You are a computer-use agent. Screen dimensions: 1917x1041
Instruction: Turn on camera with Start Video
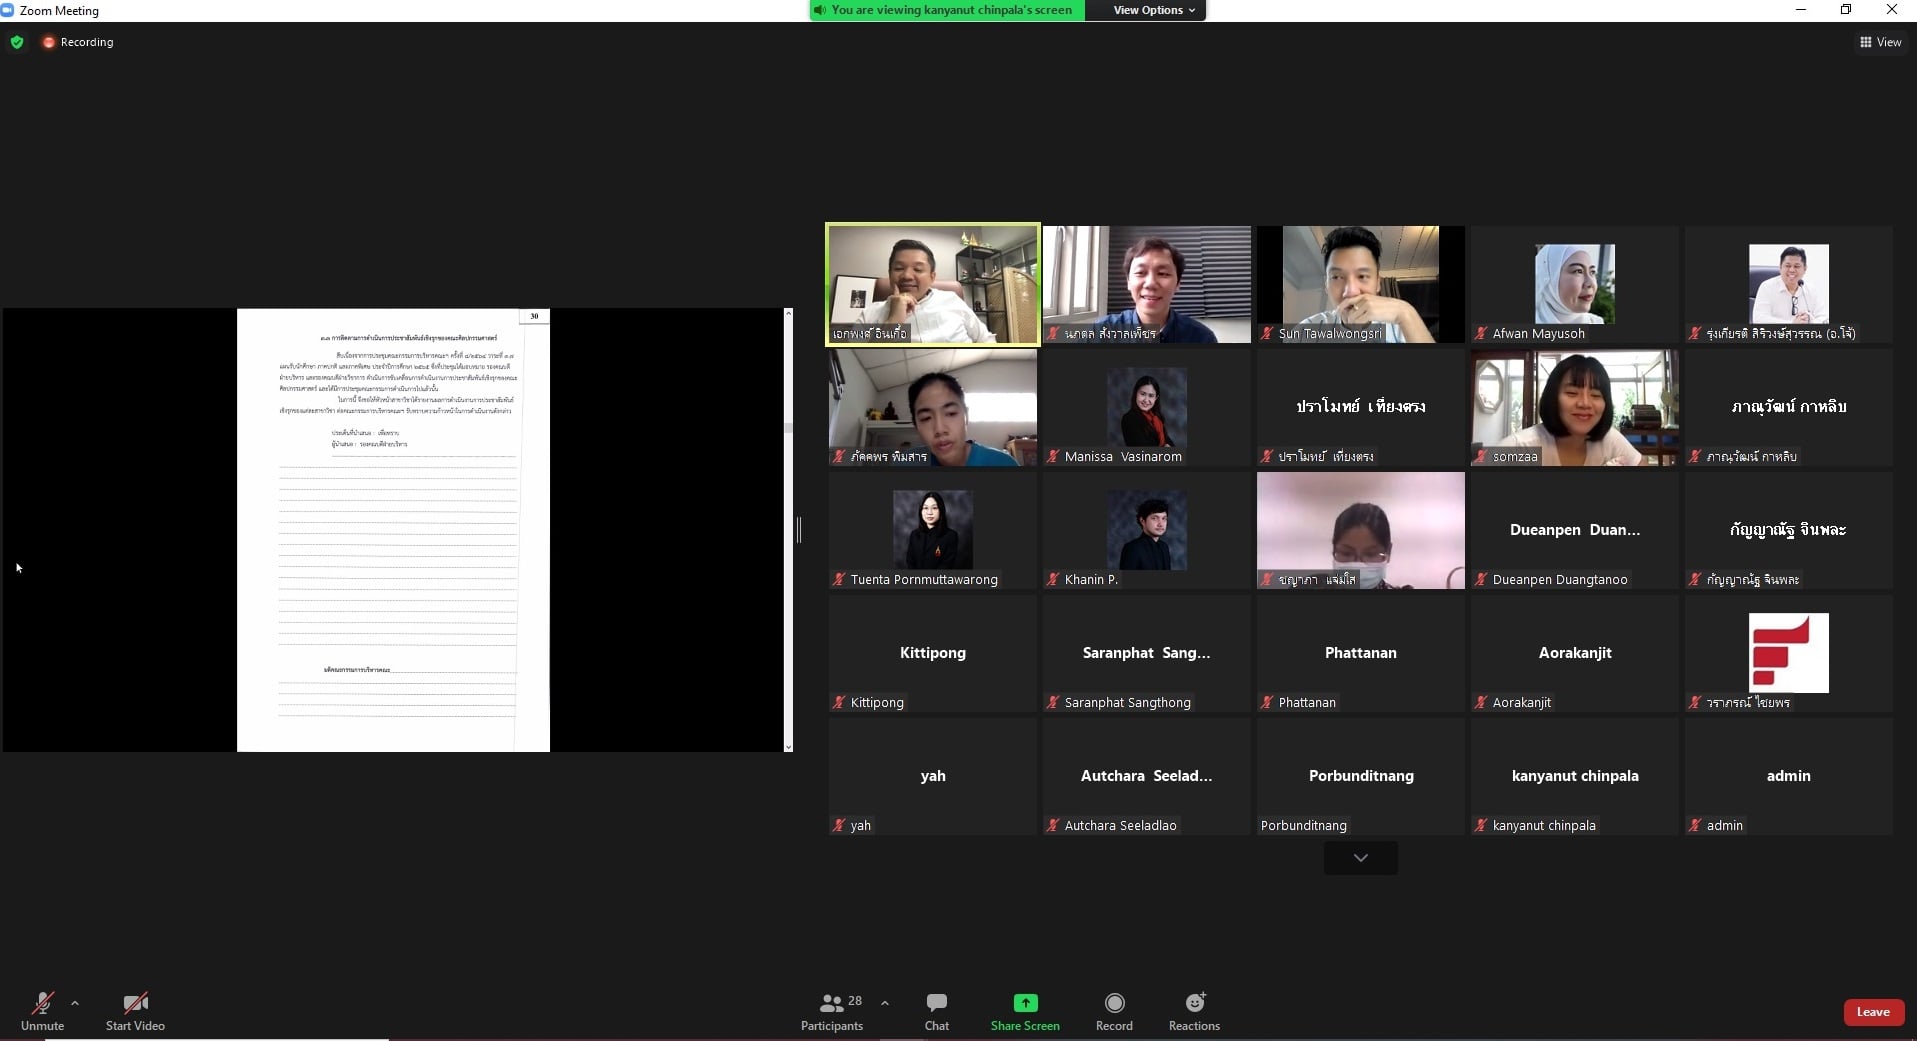135,1003
